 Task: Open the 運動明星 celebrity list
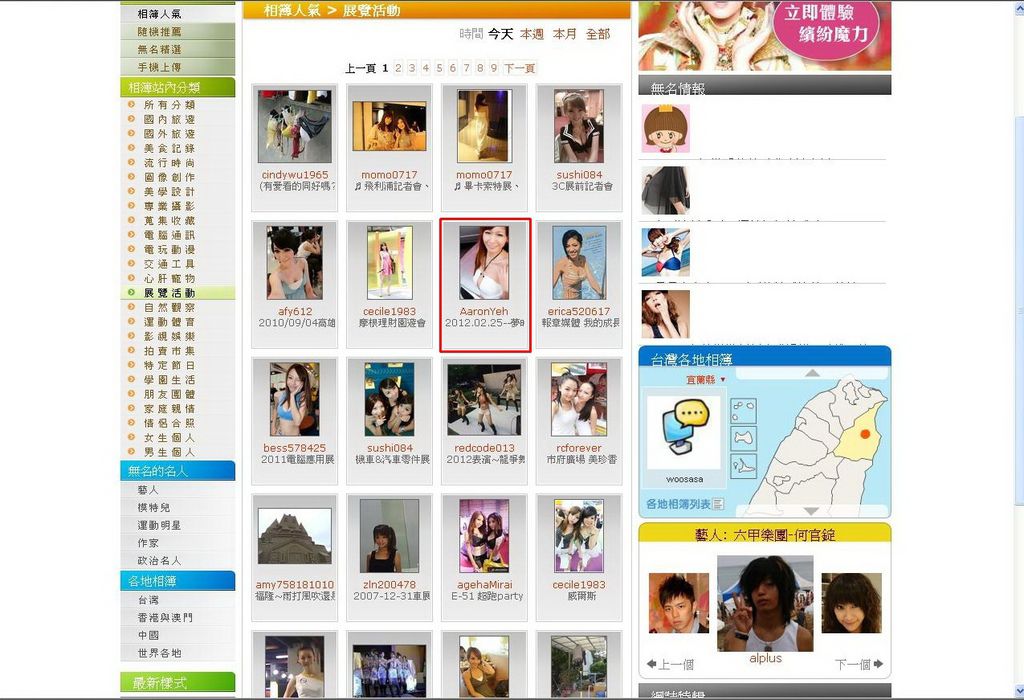(x=159, y=525)
